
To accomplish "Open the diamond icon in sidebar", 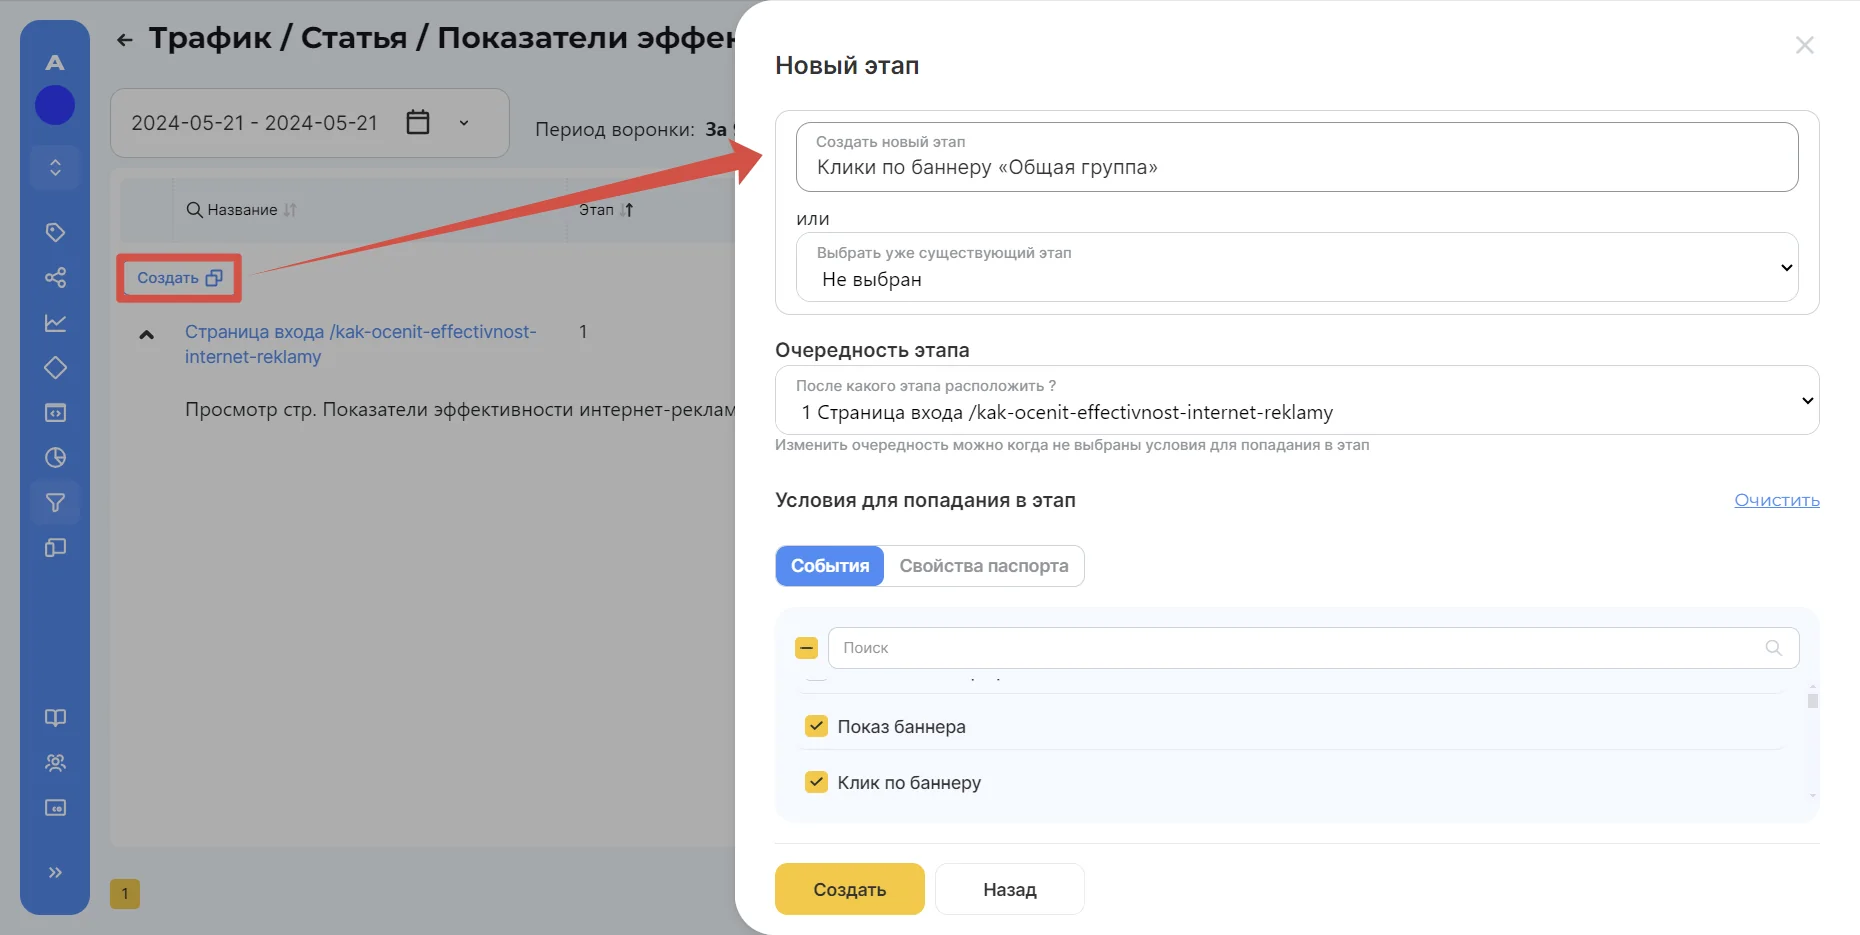I will click(55, 367).
